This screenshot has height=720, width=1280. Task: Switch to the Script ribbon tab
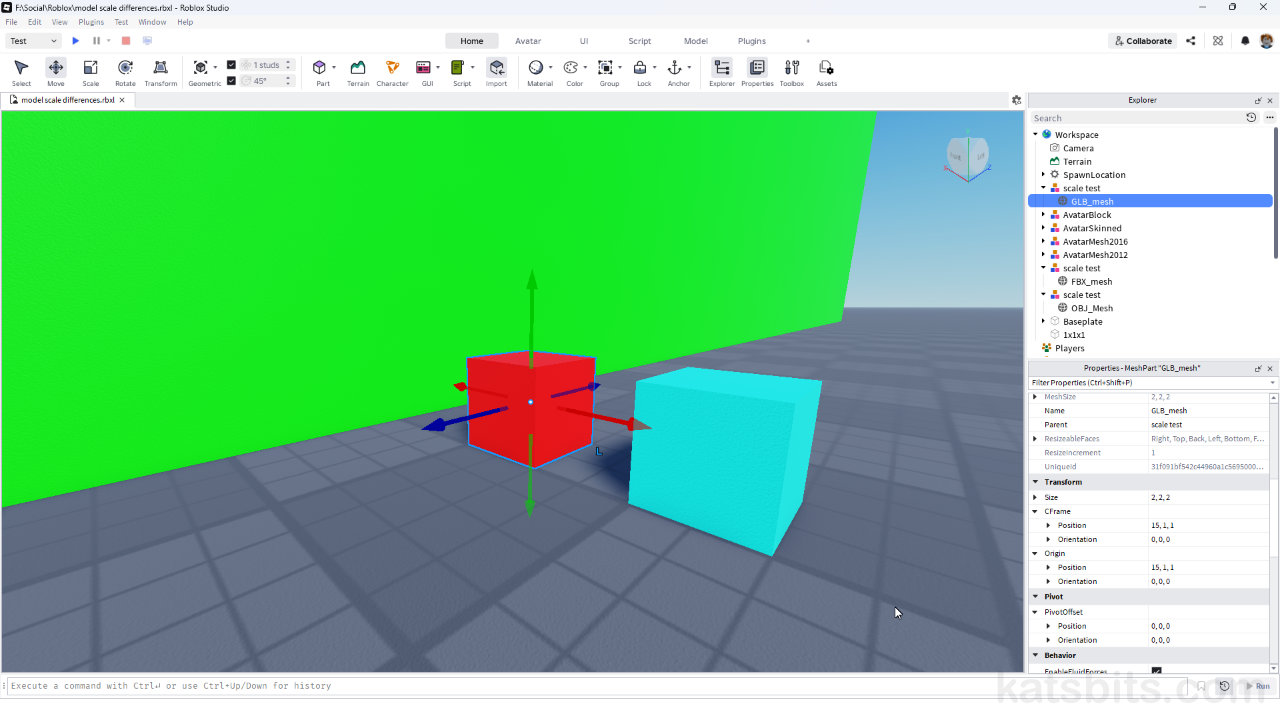tap(640, 41)
